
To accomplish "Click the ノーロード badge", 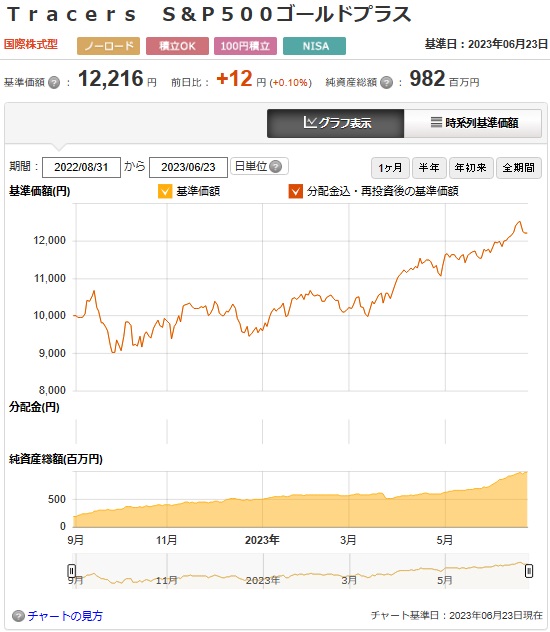I will coord(108,46).
